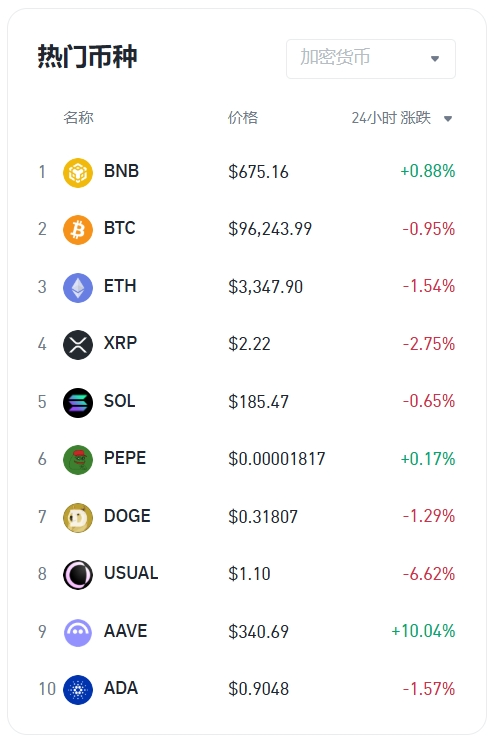Click the ETH -1.54% change value
Image resolution: width=495 pixels, height=742 pixels.
coord(429,286)
